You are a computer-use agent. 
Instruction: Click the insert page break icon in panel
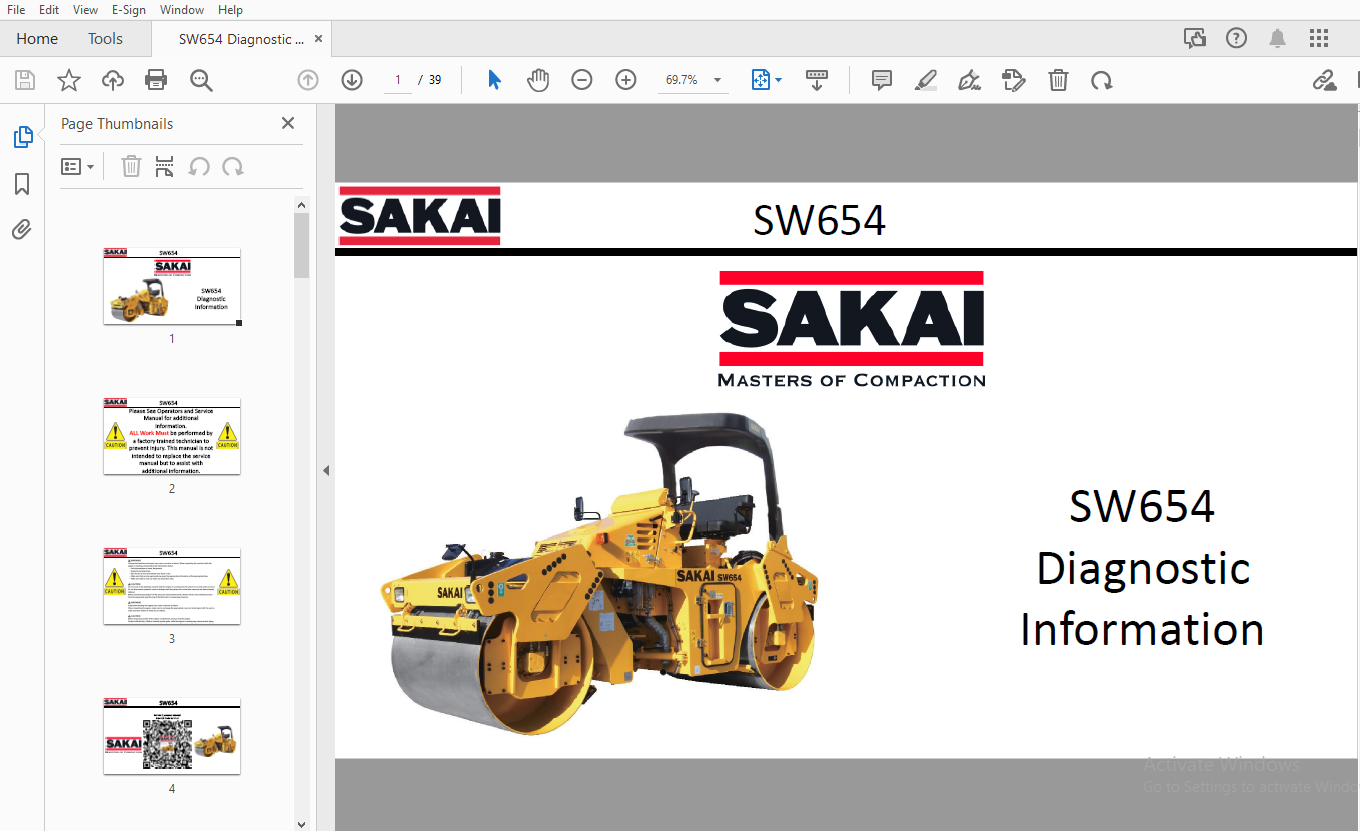click(x=165, y=166)
